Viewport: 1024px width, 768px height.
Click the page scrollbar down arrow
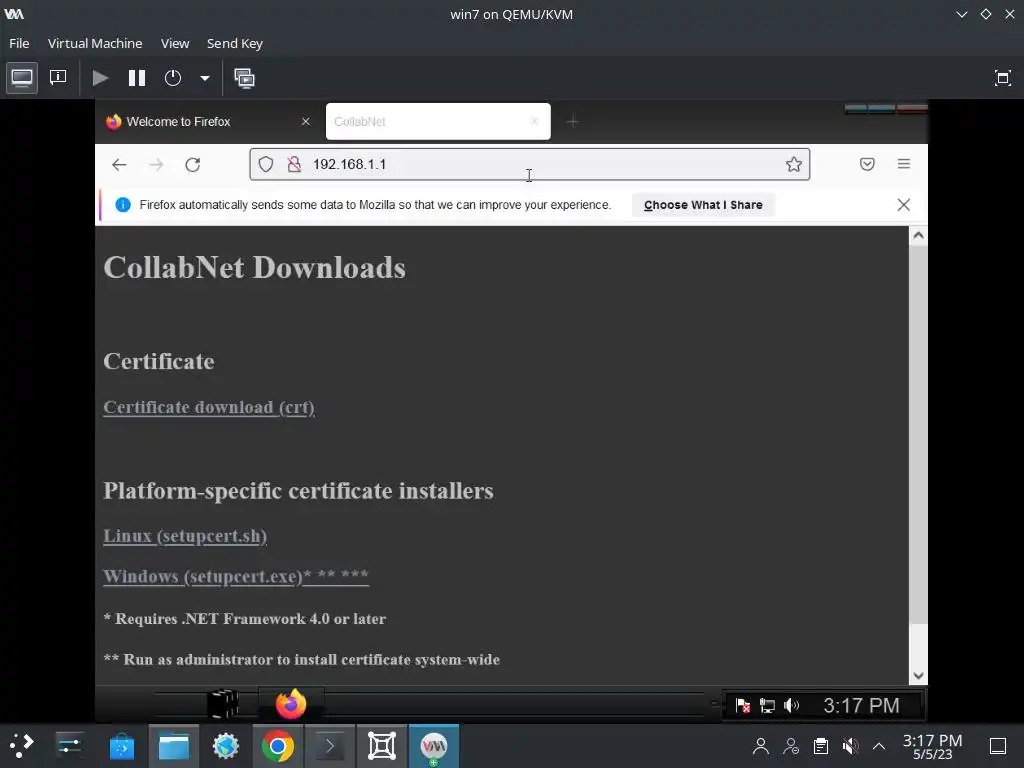point(918,676)
